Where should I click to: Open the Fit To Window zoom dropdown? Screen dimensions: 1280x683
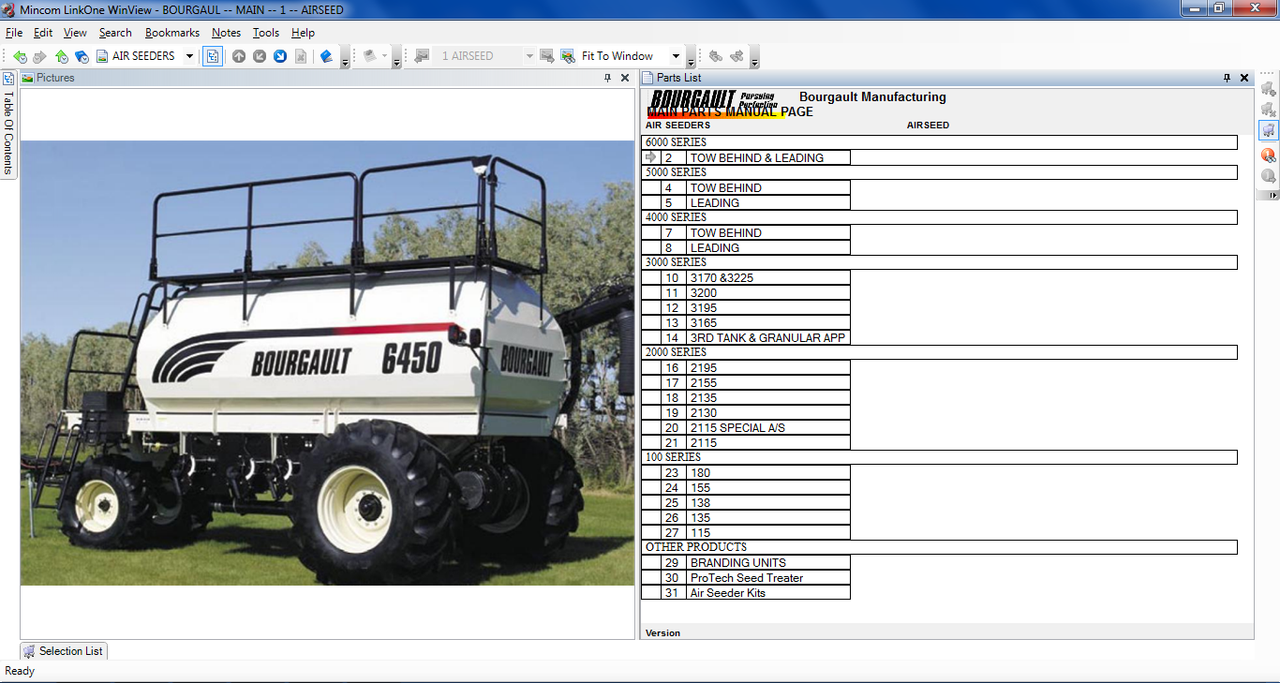pos(675,56)
